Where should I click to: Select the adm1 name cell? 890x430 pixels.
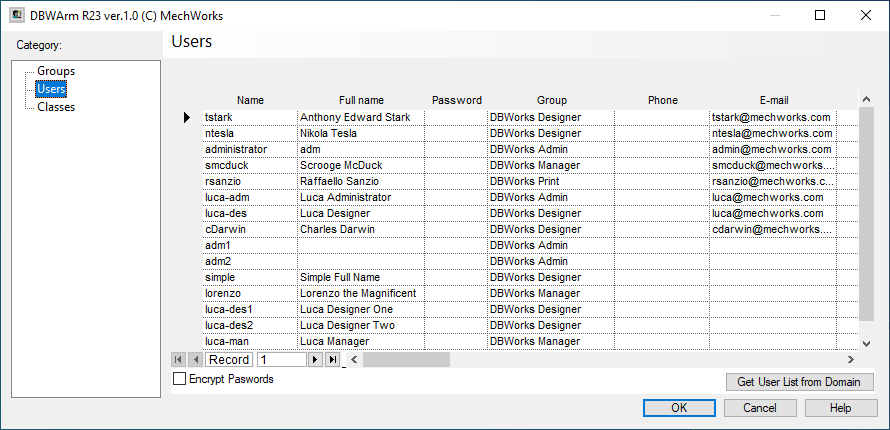tap(250, 245)
